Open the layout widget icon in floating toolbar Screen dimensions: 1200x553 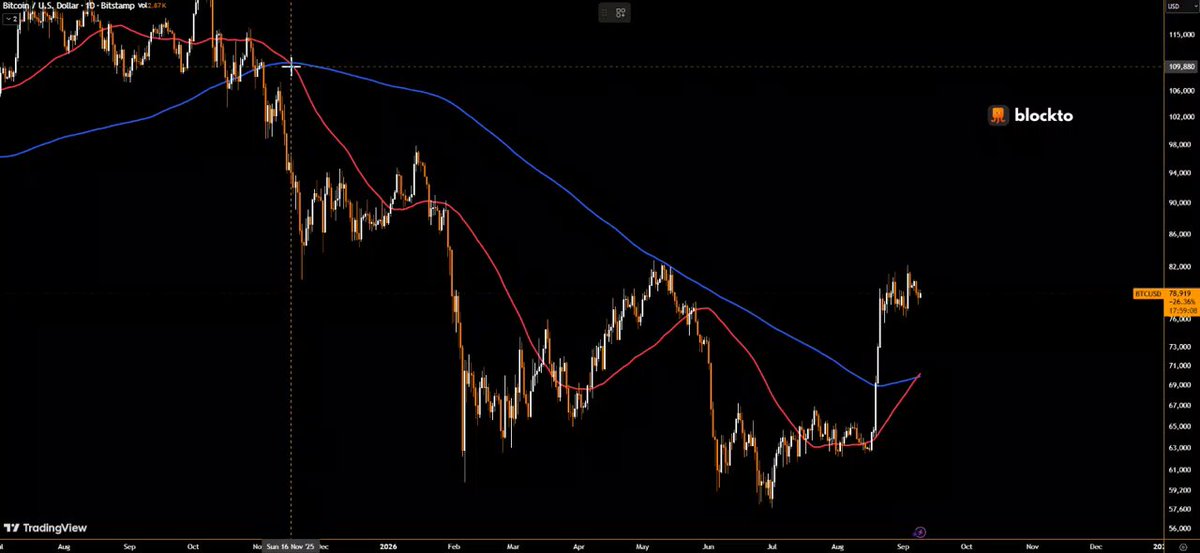[x=621, y=13]
